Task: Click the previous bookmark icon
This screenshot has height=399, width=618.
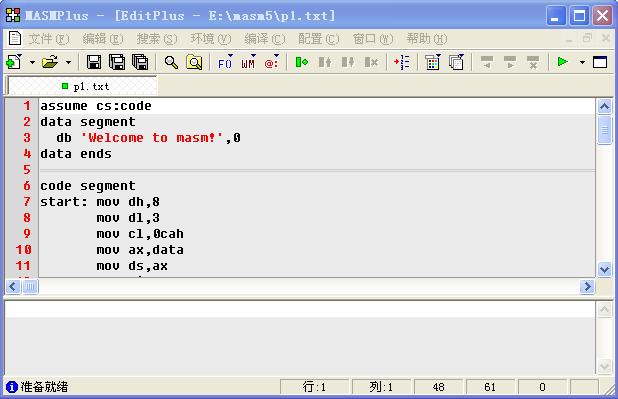Action: (x=348, y=62)
